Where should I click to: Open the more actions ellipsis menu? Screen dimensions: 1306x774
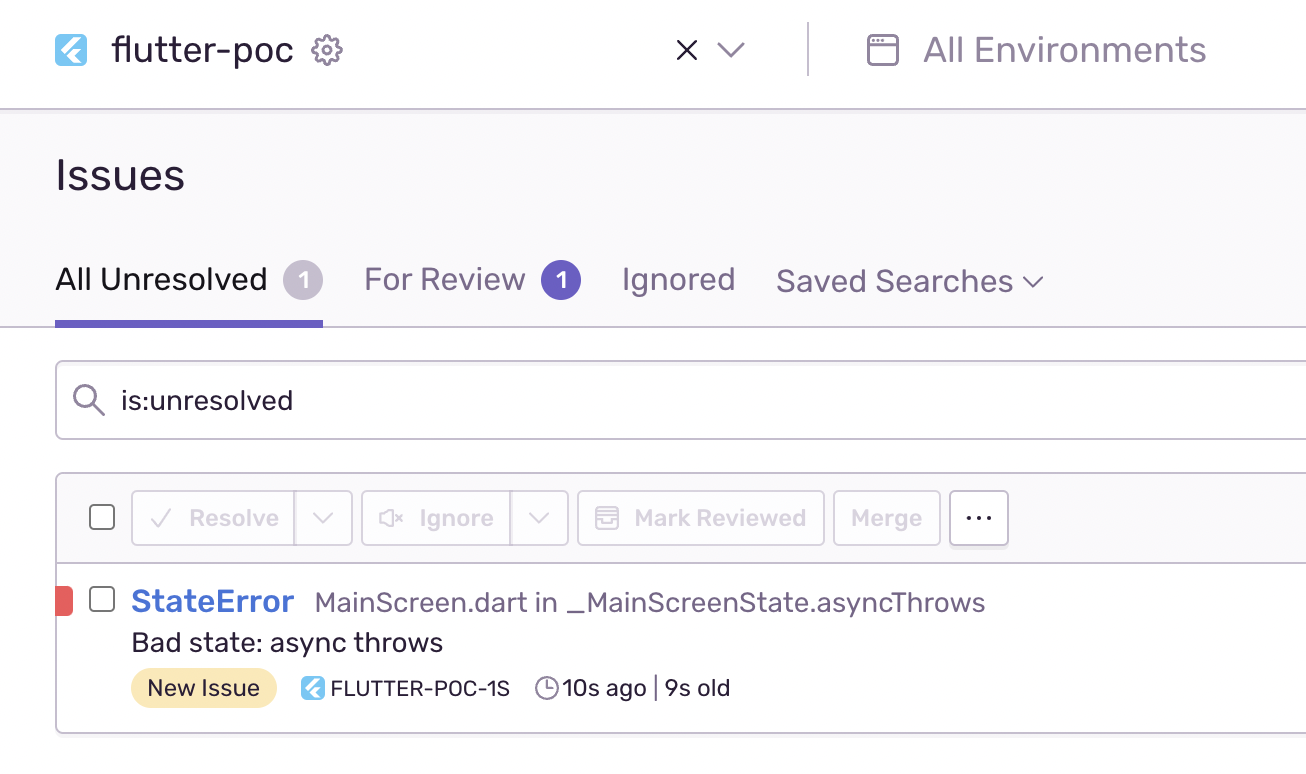[x=979, y=518]
